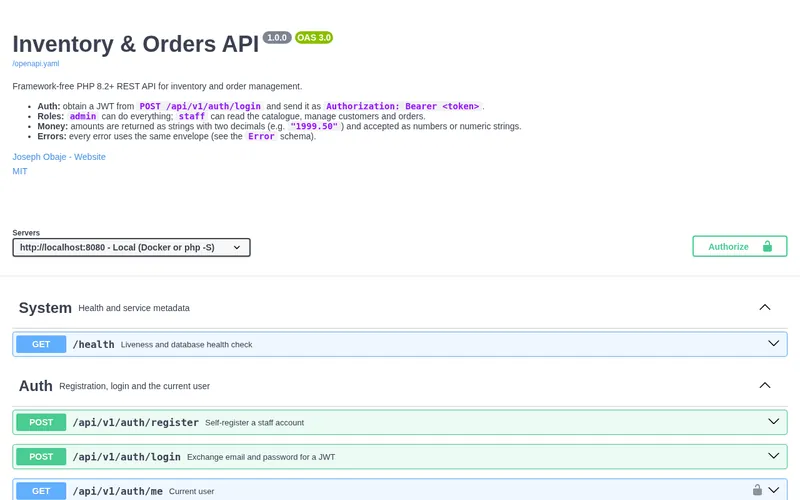
Task: Click the POST badge for /api/v1/auth/login
Action: [41, 457]
